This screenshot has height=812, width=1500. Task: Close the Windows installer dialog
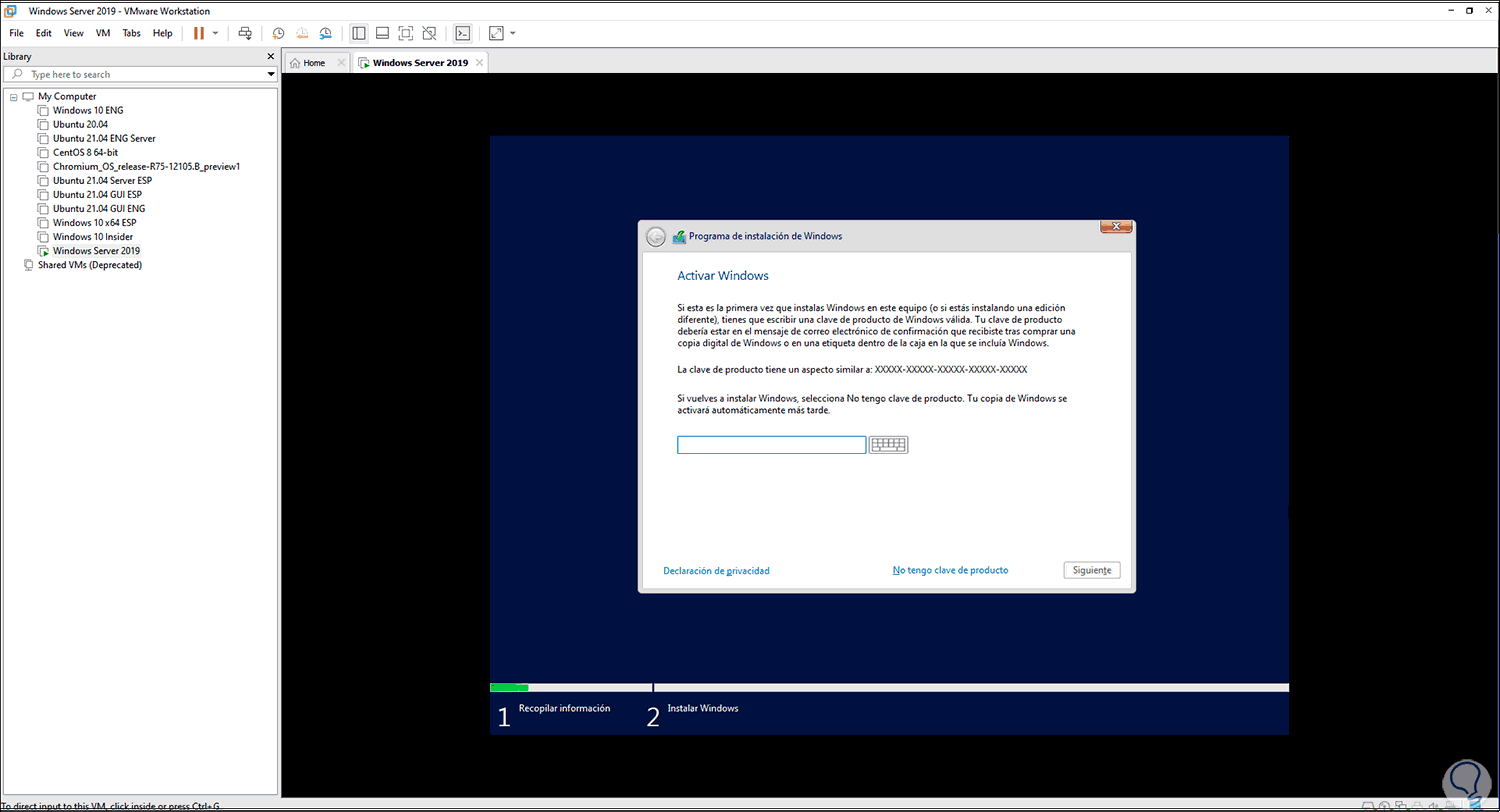click(x=1115, y=227)
